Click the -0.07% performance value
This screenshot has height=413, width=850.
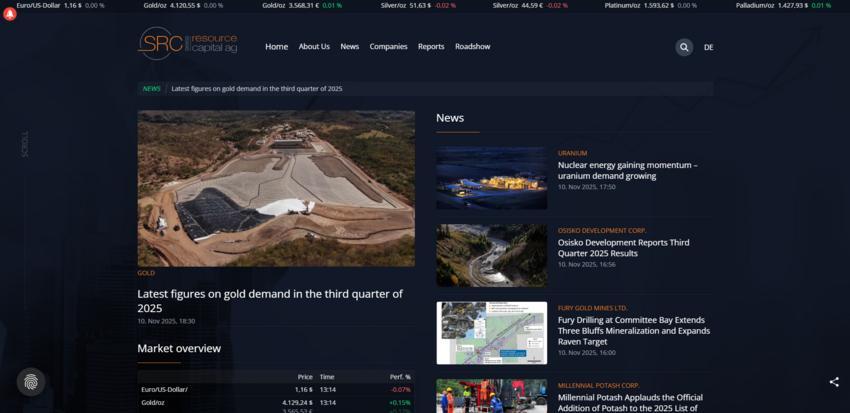point(401,390)
